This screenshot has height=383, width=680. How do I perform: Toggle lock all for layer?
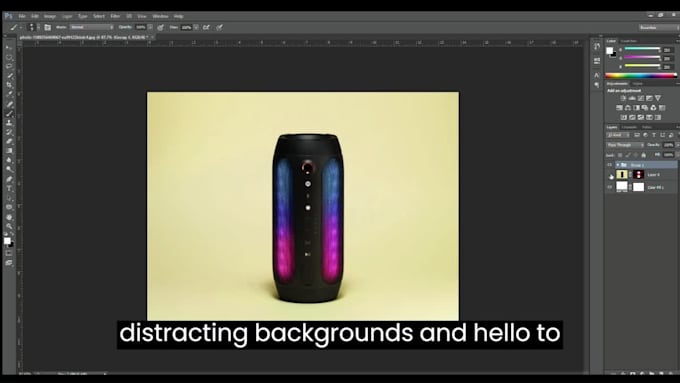[644, 155]
